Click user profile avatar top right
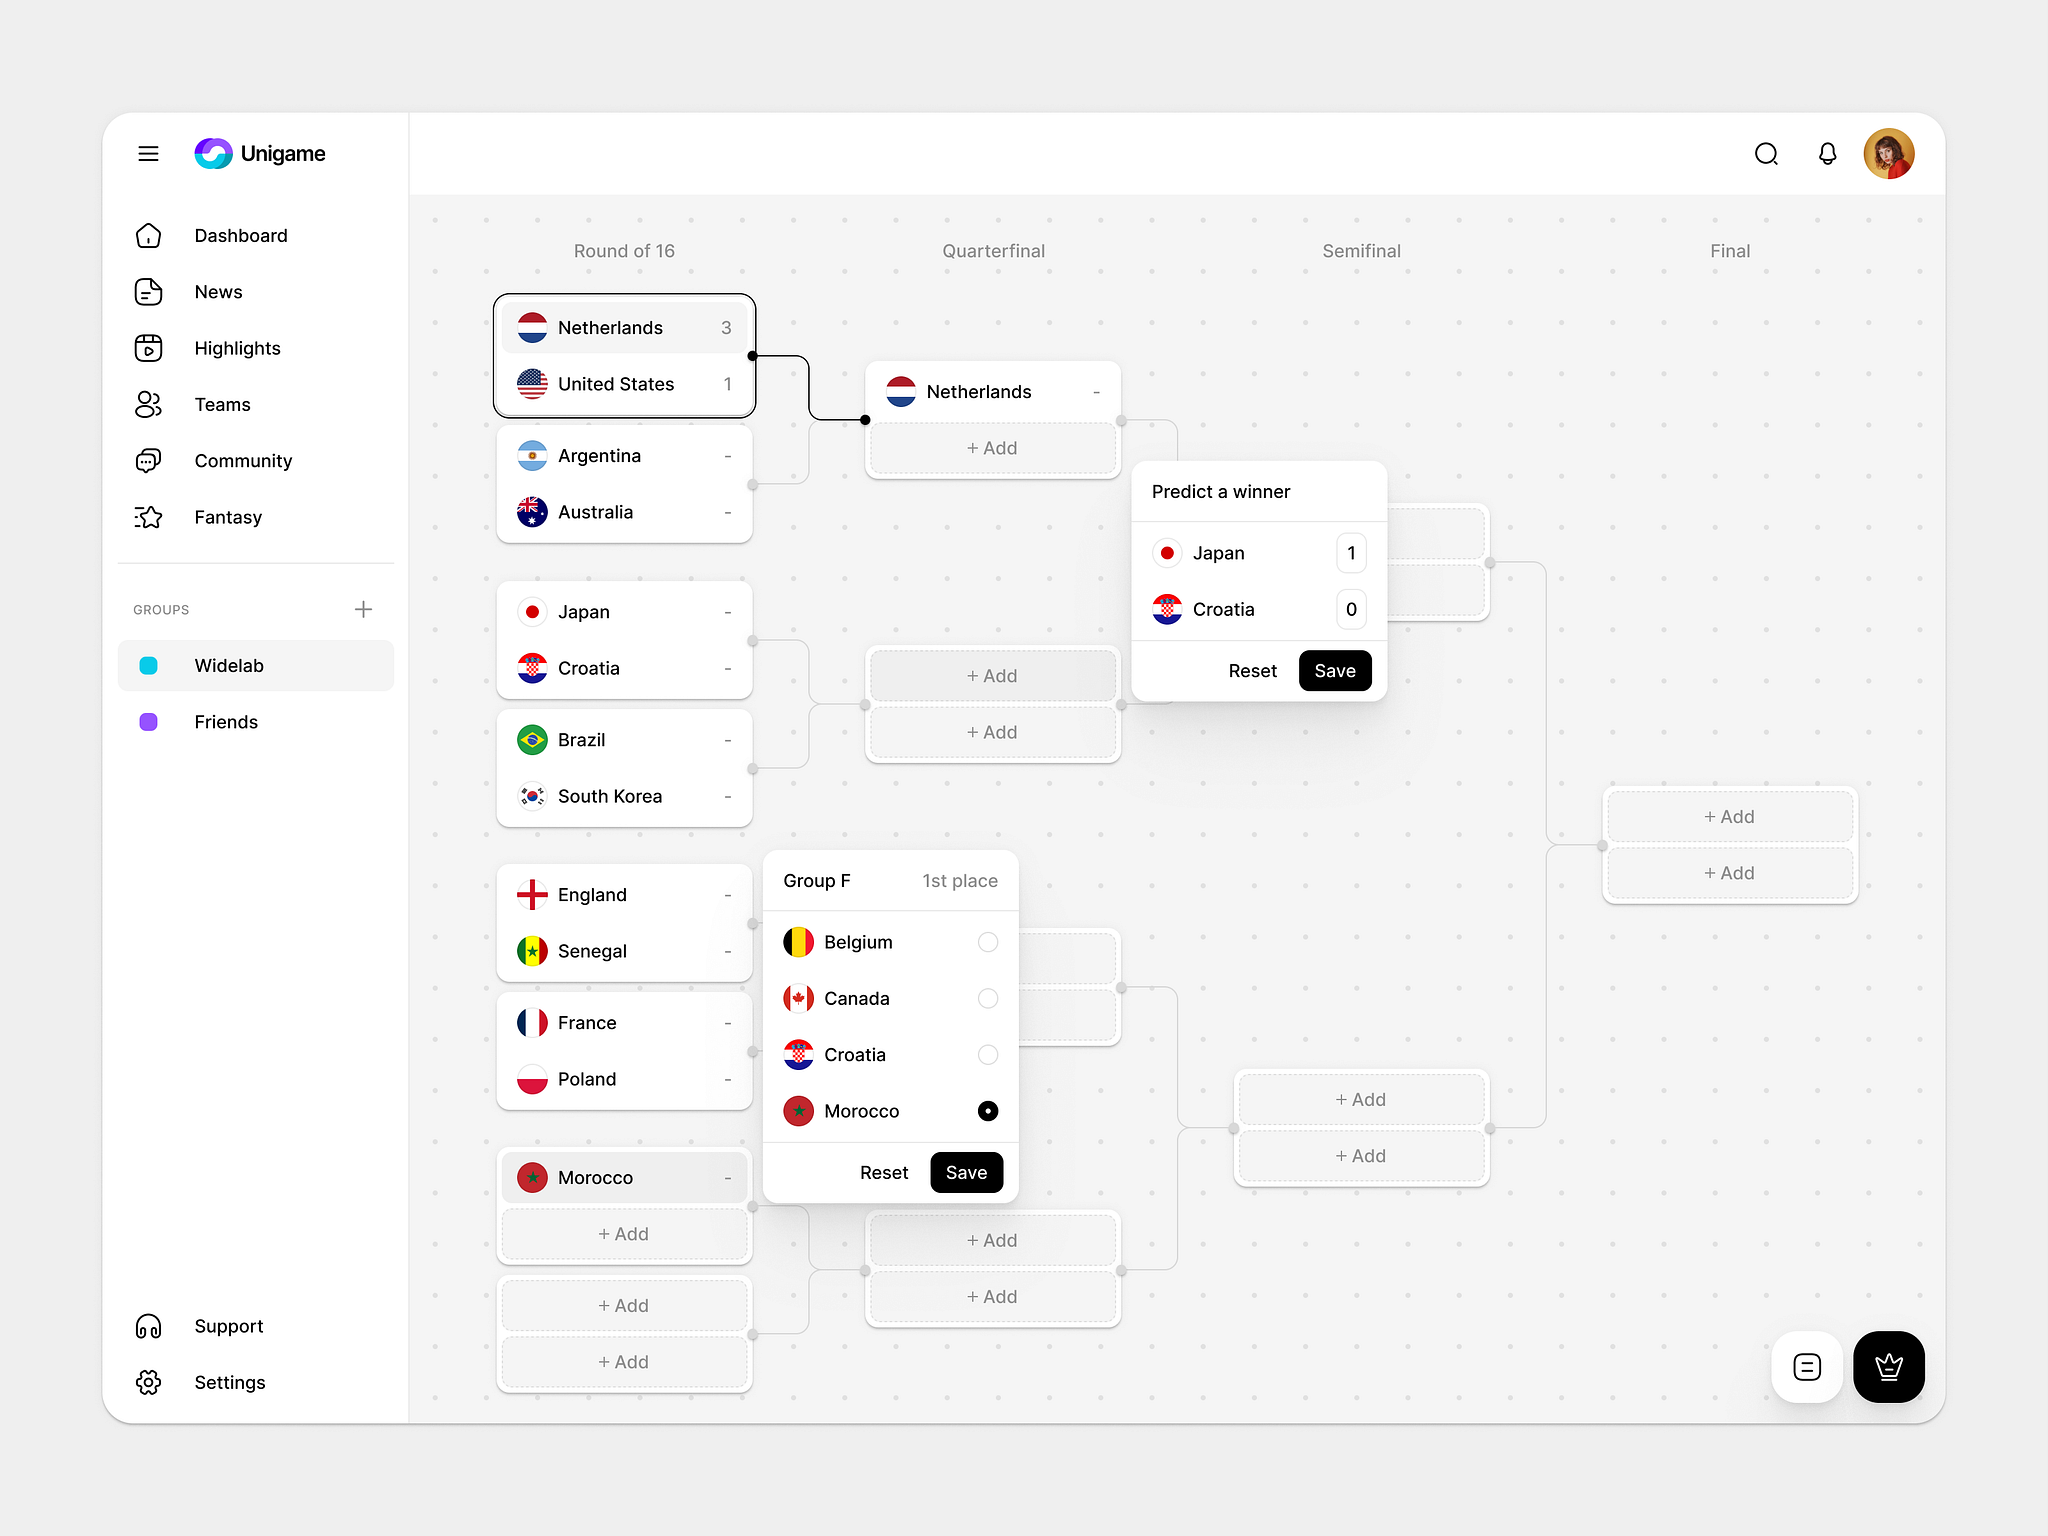Image resolution: width=2048 pixels, height=1536 pixels. point(1887,153)
